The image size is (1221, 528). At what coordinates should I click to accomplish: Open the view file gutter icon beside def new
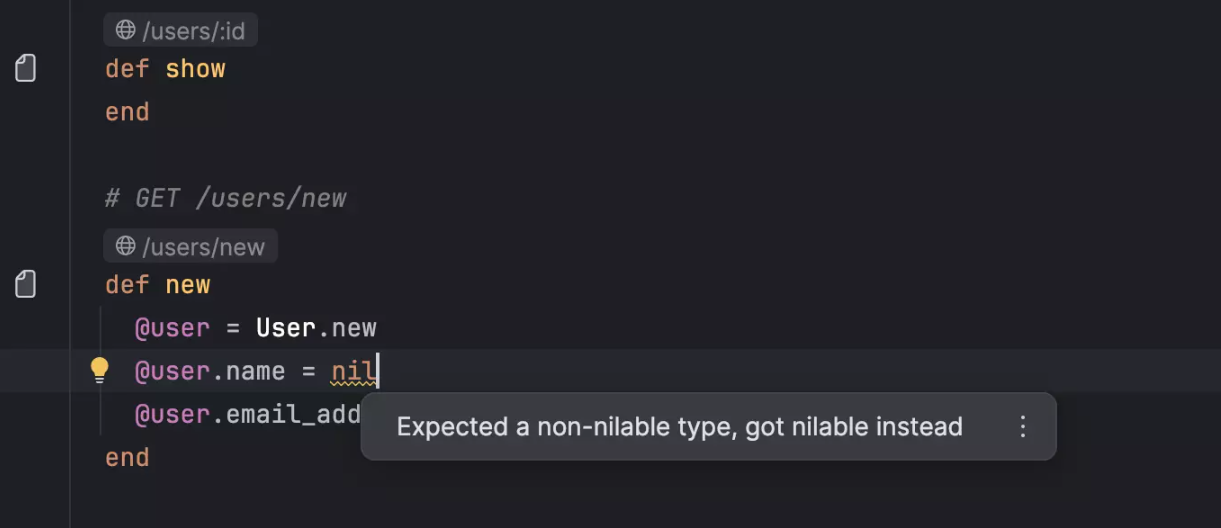click(26, 285)
